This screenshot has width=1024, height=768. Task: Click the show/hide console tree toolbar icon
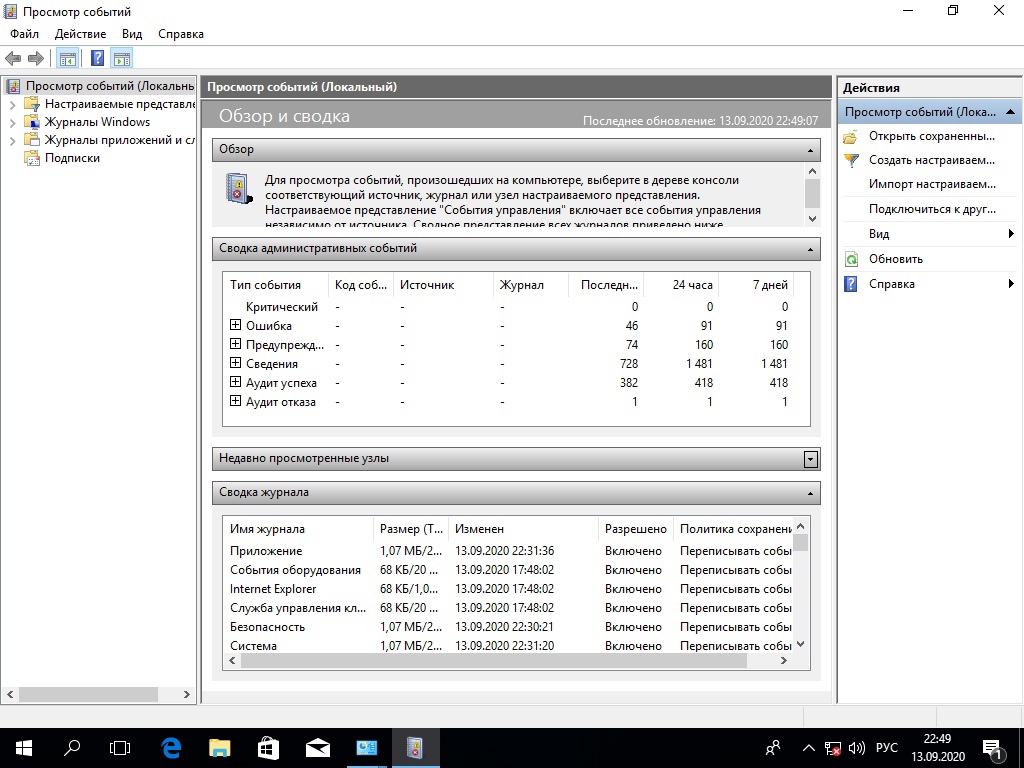[x=67, y=58]
